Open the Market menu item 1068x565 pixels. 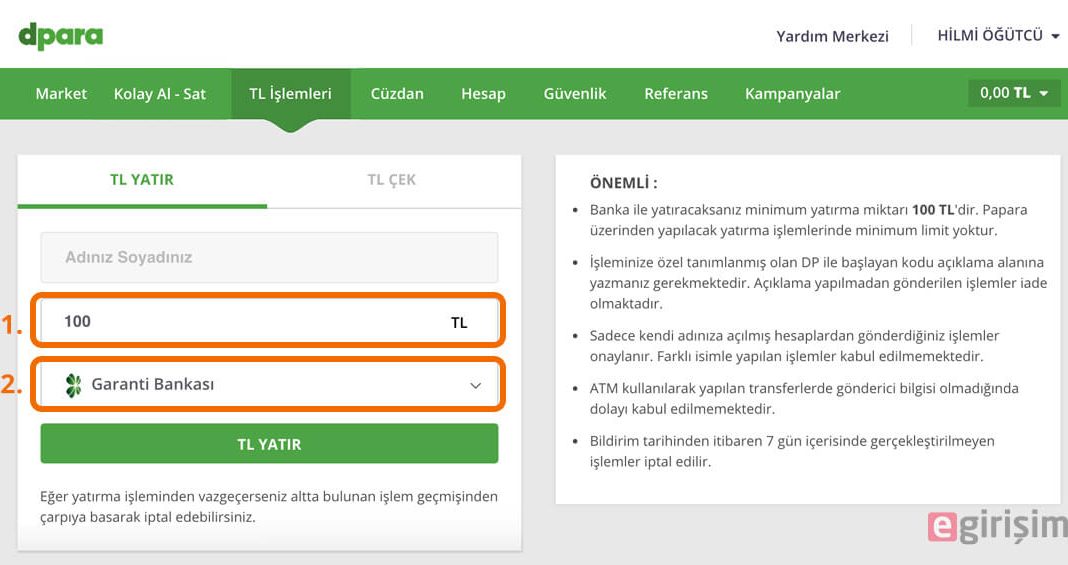[61, 94]
